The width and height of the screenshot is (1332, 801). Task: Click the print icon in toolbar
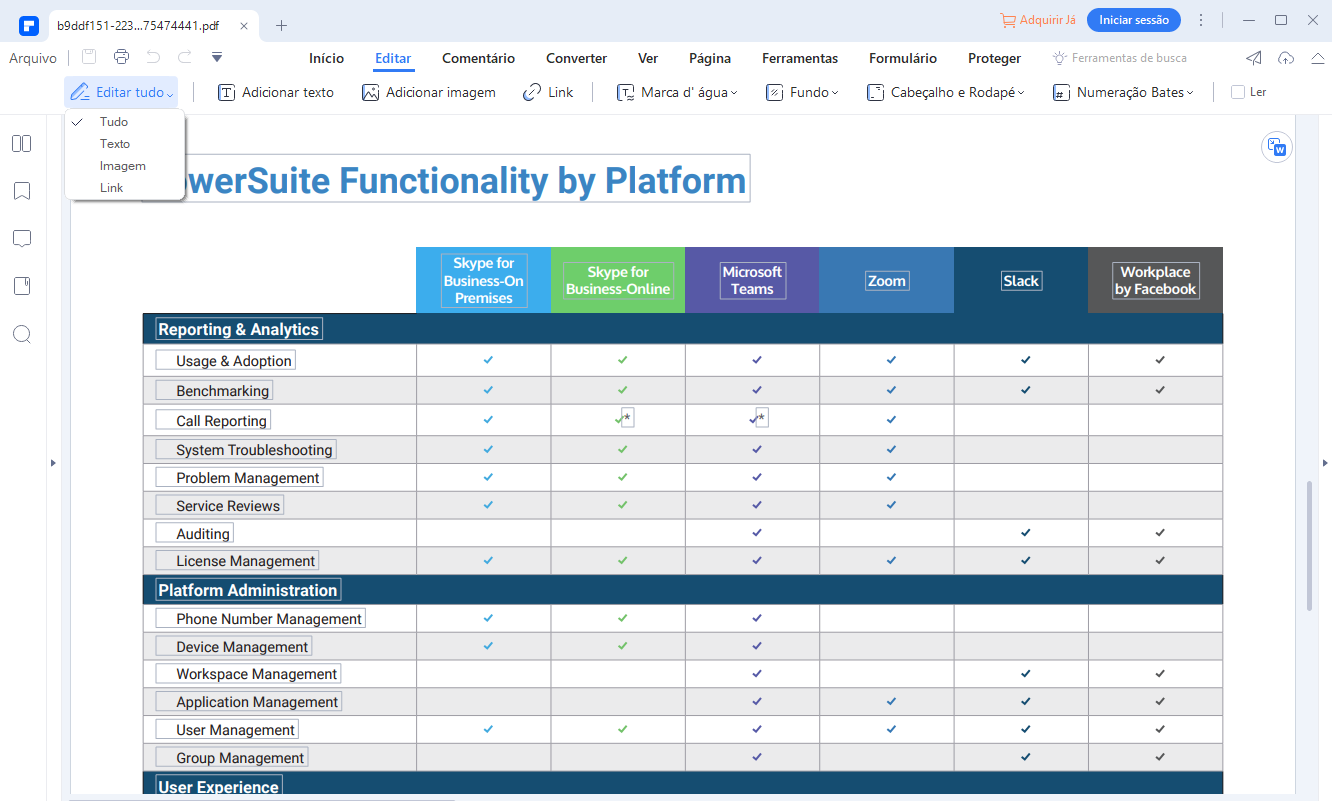(x=121, y=57)
